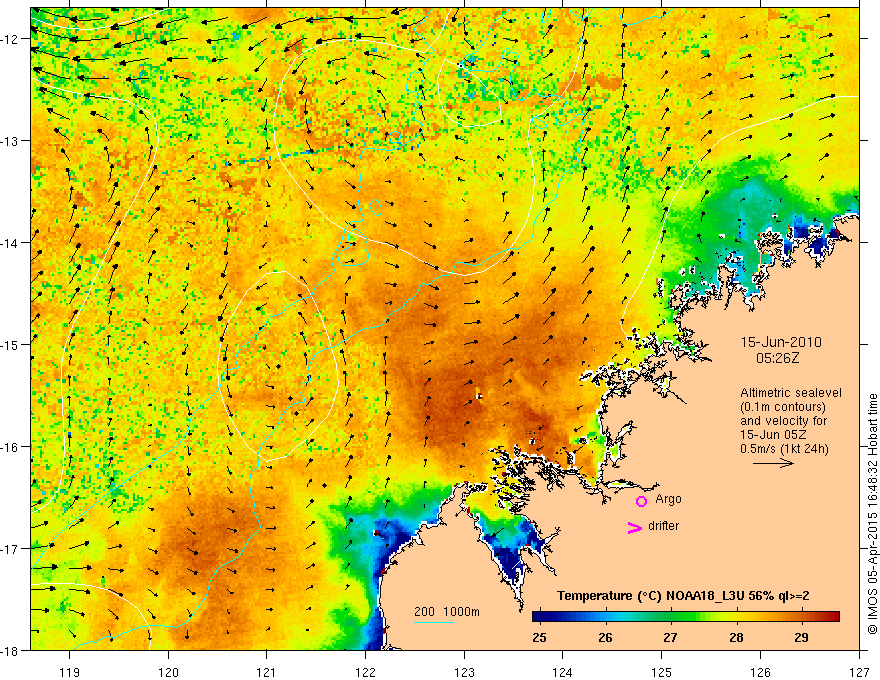Click the "Argo" legend label
Image resolution: width=880 pixels, height=680 pixels.
[x=668, y=499]
